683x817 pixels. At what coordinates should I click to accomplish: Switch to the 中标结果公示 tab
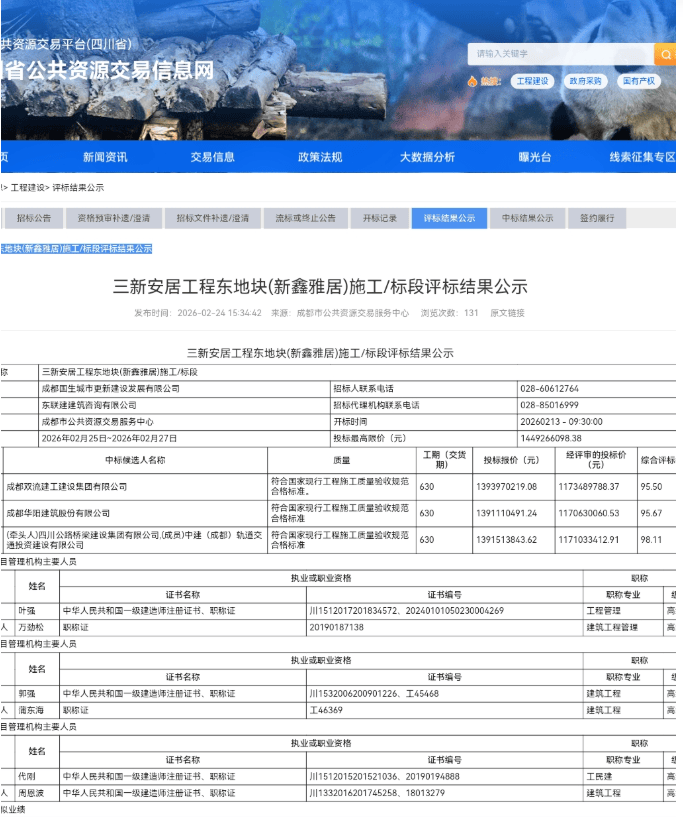click(527, 218)
